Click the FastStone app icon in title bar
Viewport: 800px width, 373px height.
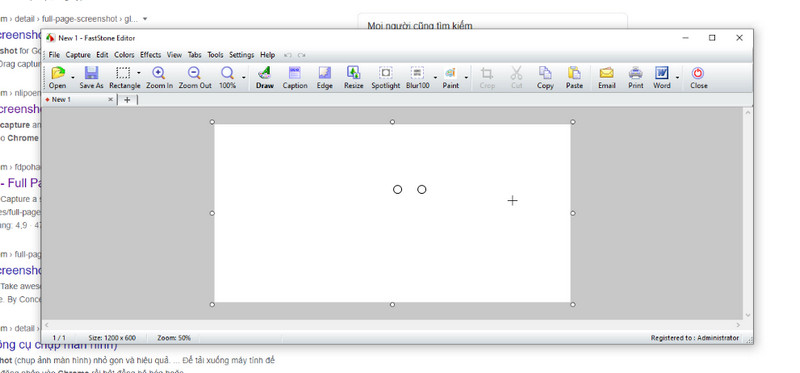(51, 38)
